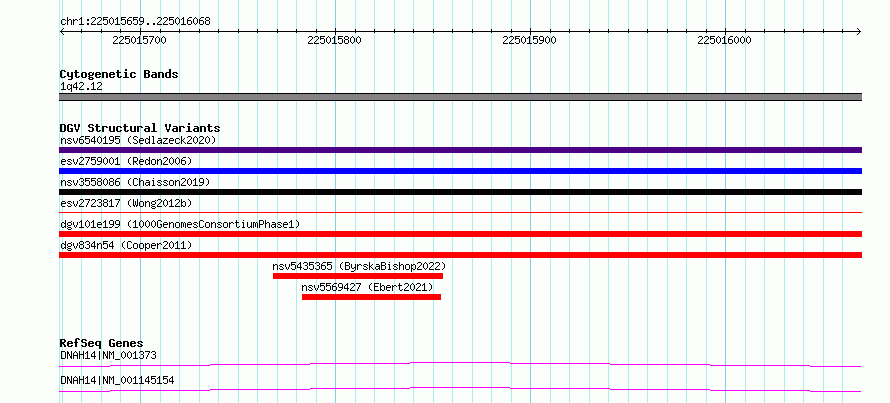Select the thin red esv2723817 variant line
This screenshot has width=890, height=403.
[x=460, y=212]
